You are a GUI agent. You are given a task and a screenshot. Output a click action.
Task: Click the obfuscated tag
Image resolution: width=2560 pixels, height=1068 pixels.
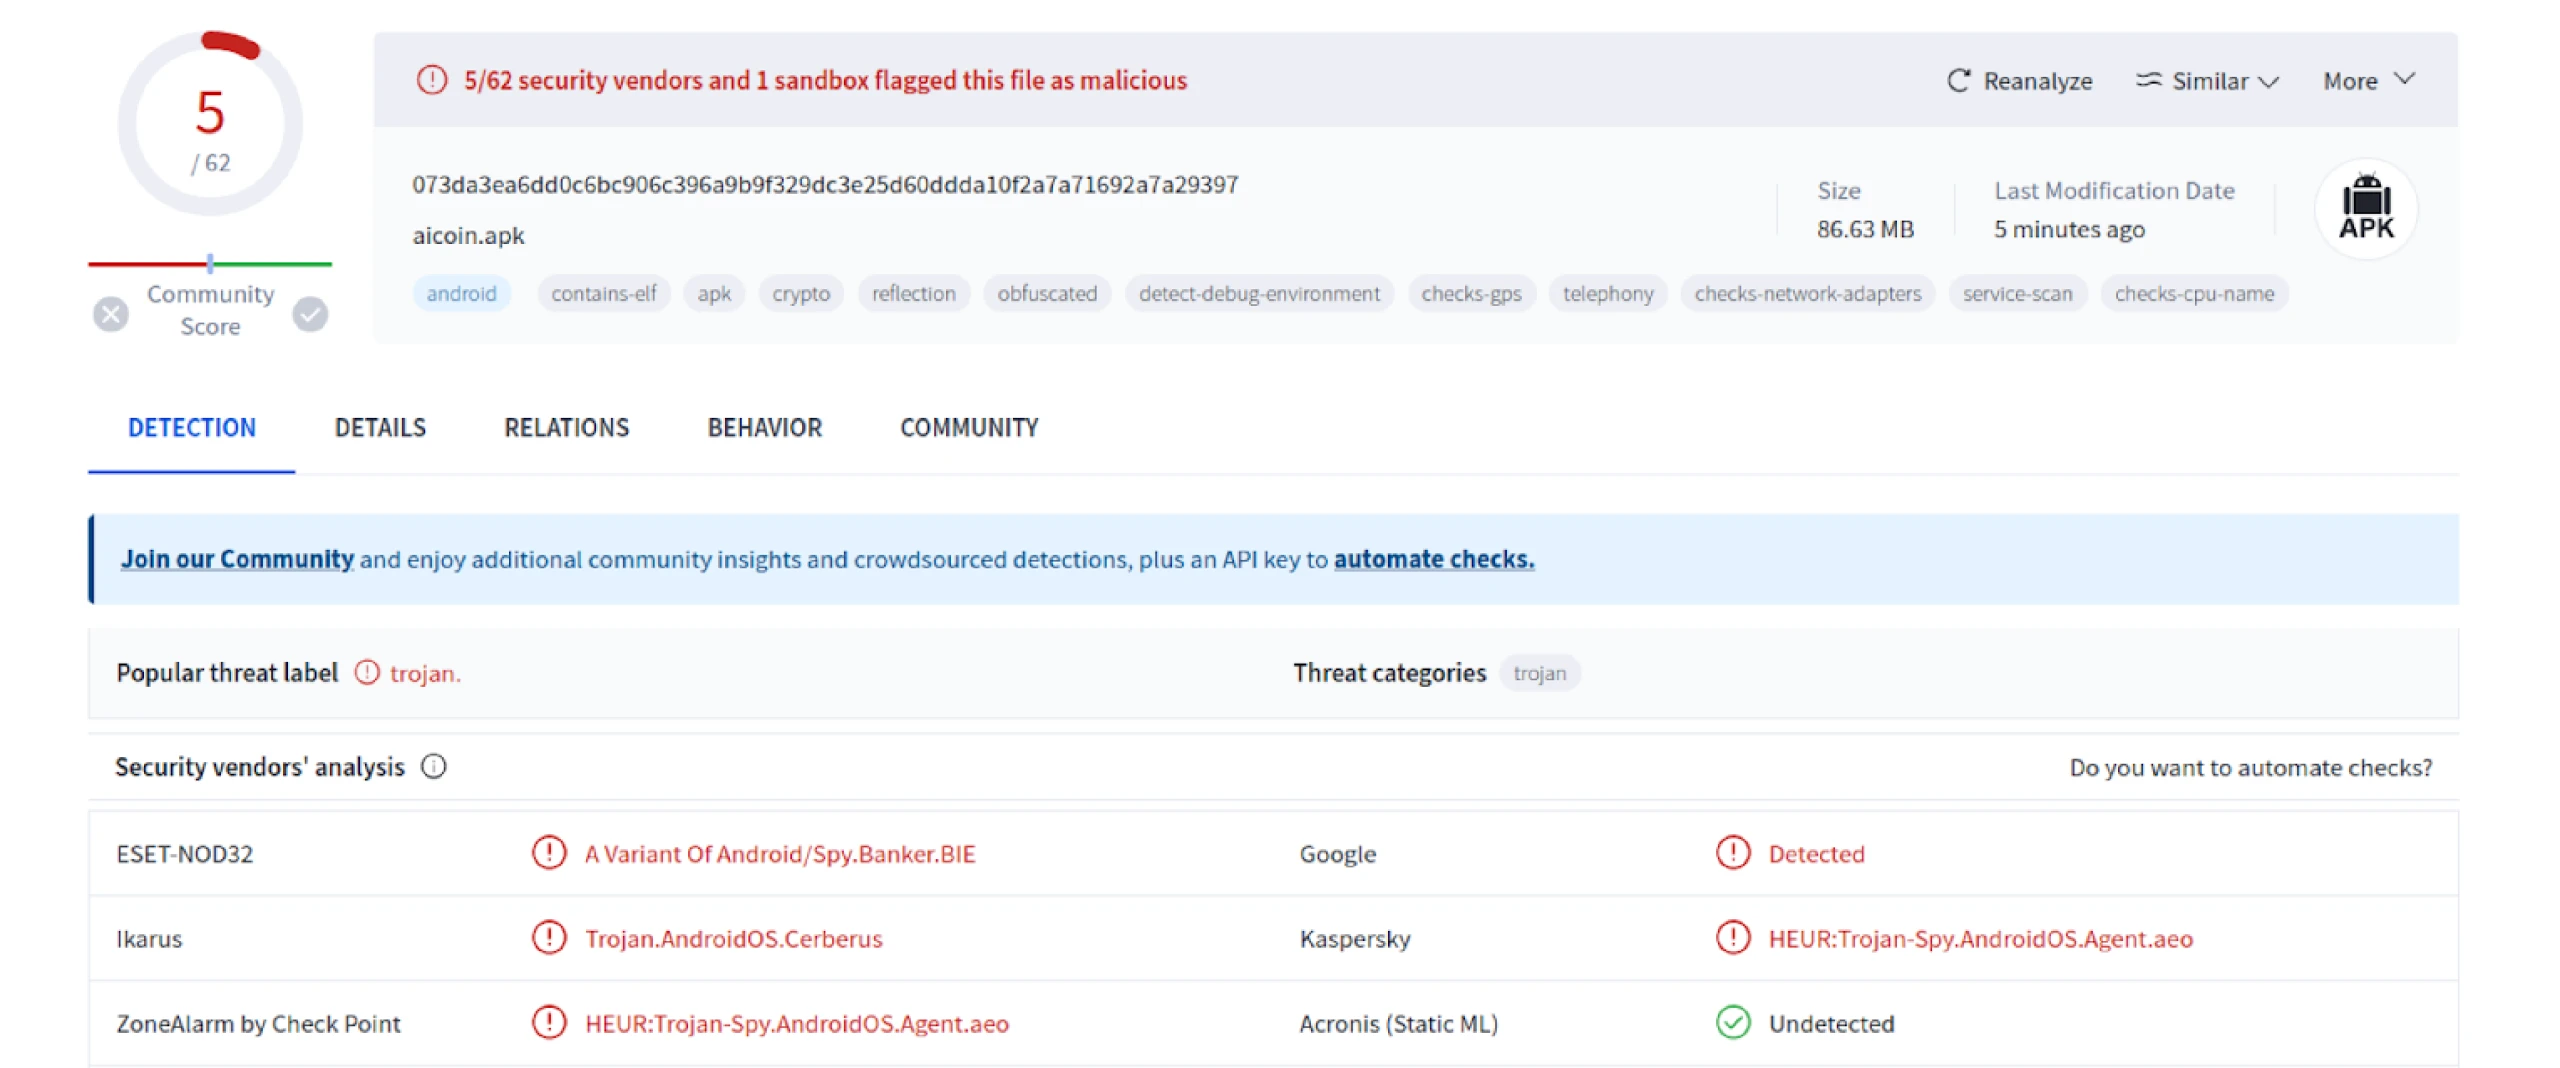1046,294
